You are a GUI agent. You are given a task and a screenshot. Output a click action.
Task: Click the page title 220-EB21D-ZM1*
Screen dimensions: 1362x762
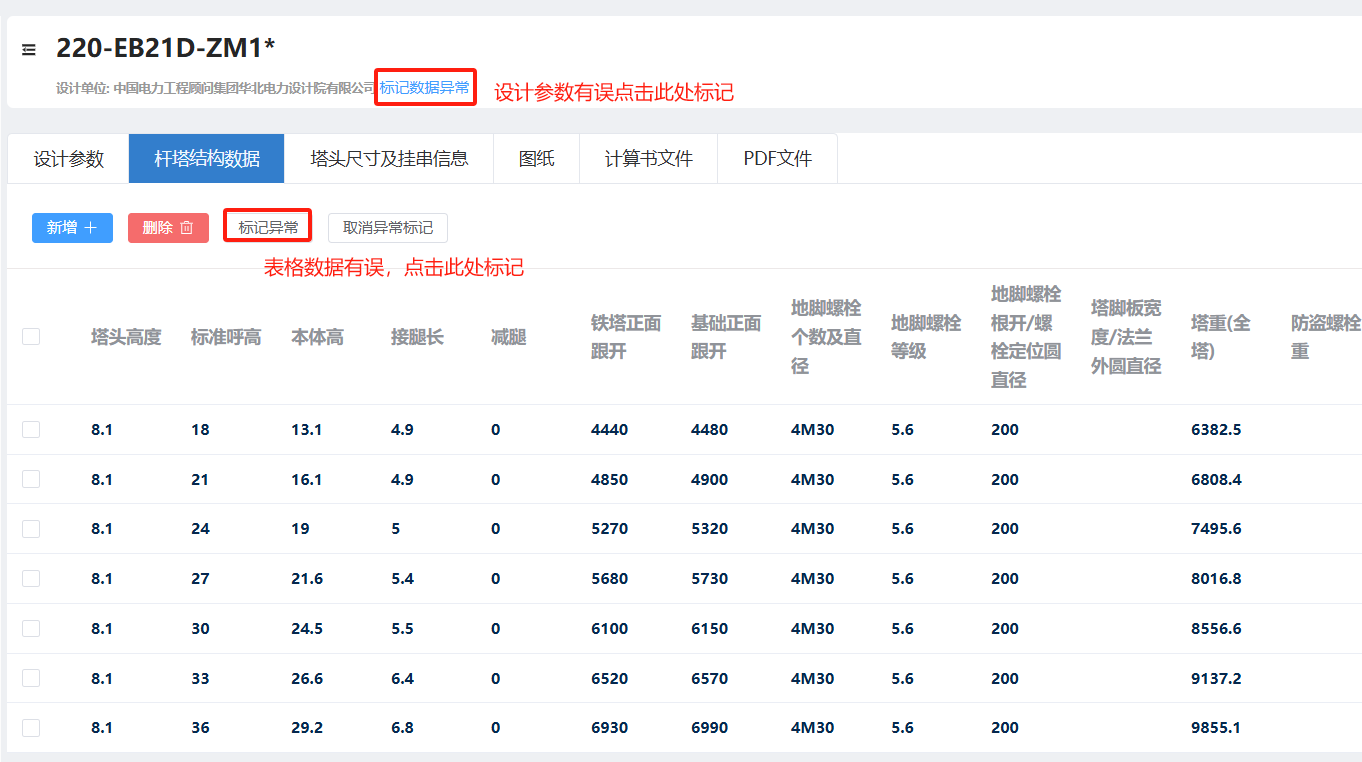point(166,47)
